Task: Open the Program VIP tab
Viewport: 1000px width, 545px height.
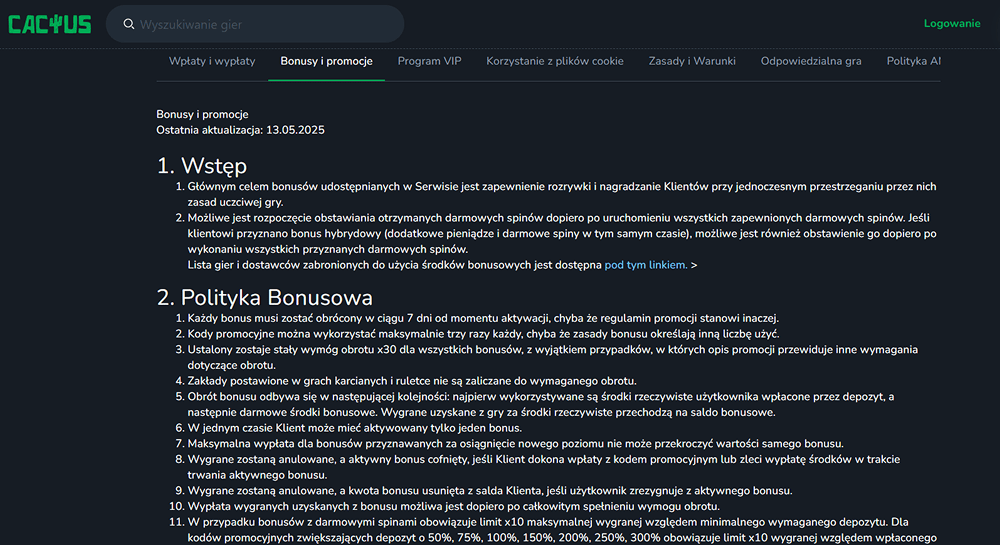Action: click(429, 61)
